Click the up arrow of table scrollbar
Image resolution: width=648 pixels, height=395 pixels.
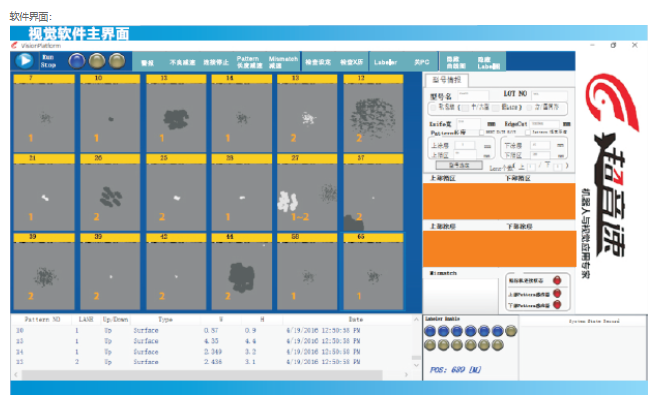click(x=417, y=319)
